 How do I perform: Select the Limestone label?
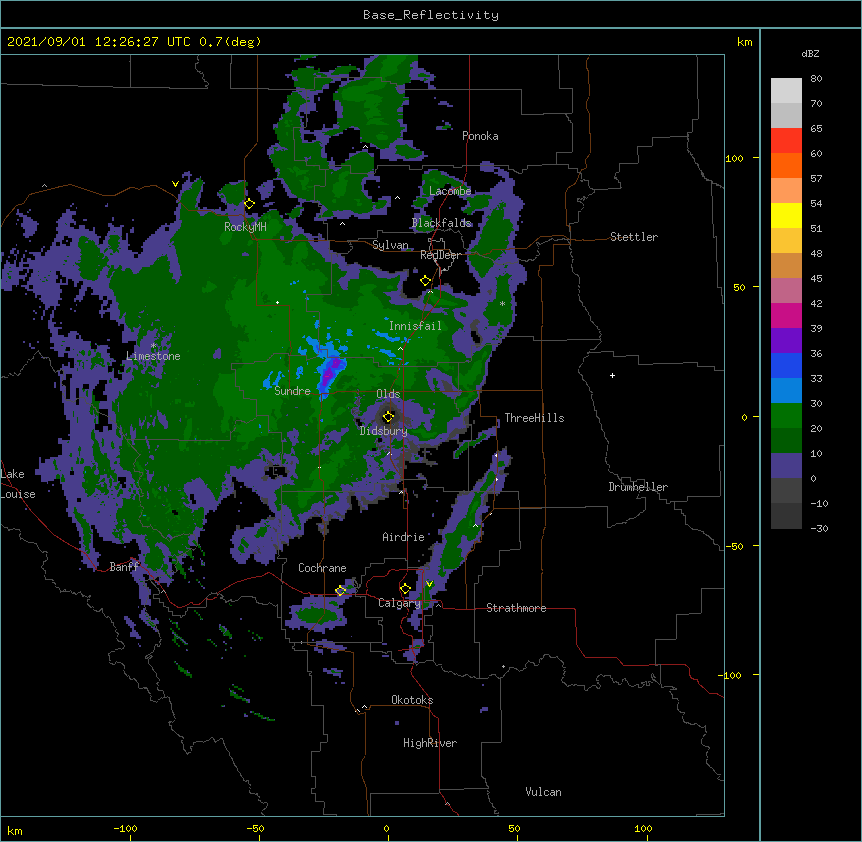pyautogui.click(x=153, y=356)
